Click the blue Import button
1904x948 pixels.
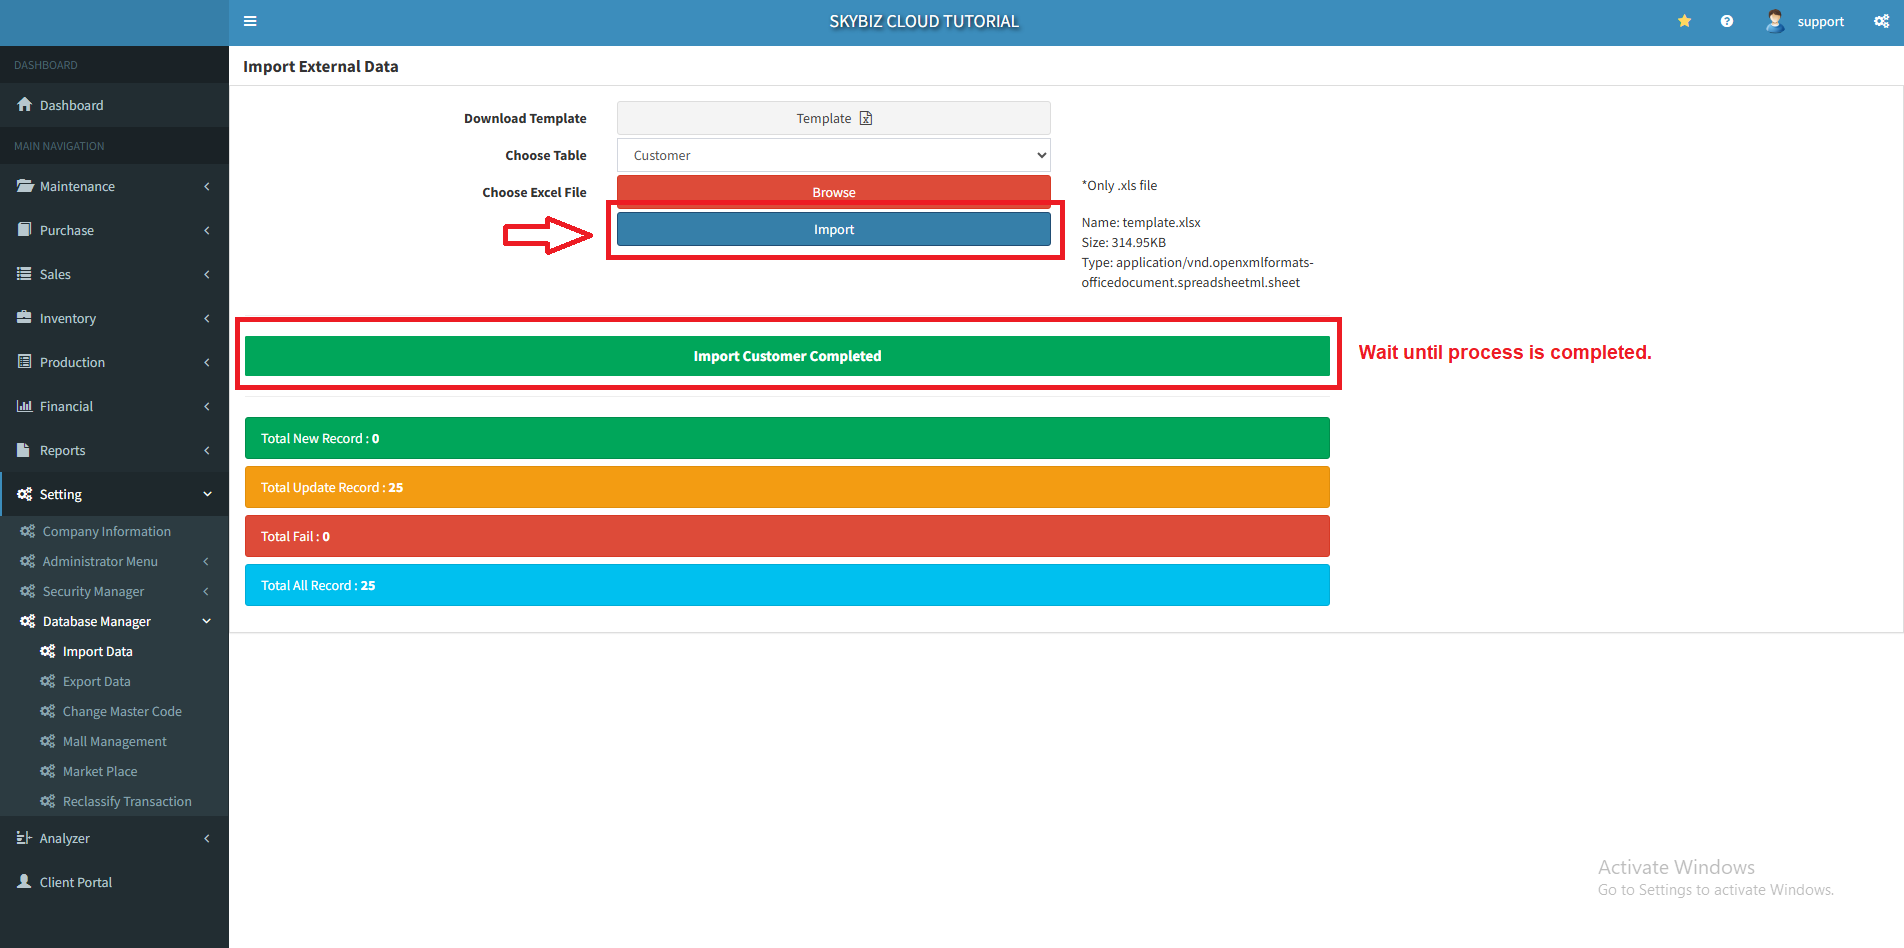[x=833, y=229]
